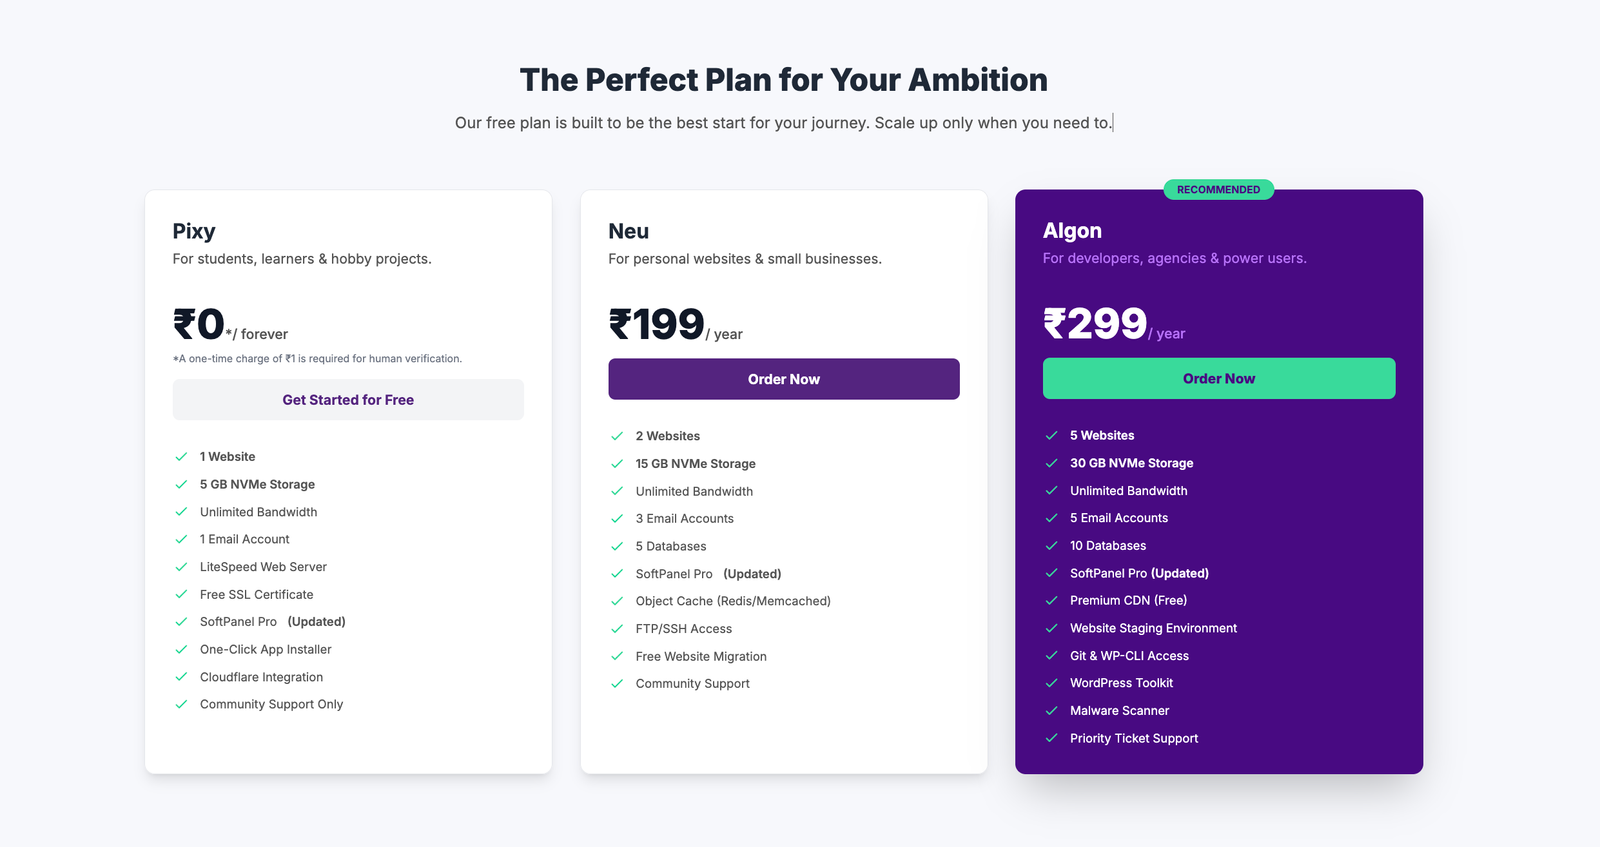
Task: Click the checkmark beside Priority Ticket Support
Action: [1051, 739]
